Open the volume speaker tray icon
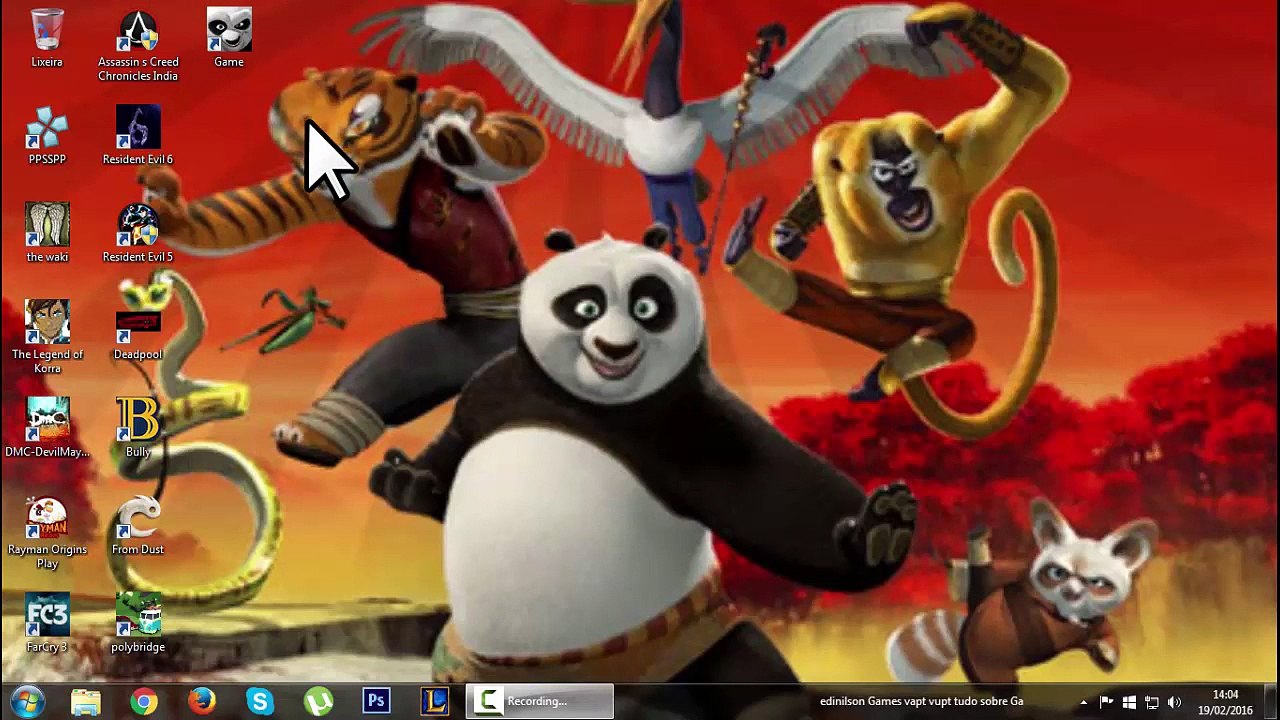 [1175, 702]
